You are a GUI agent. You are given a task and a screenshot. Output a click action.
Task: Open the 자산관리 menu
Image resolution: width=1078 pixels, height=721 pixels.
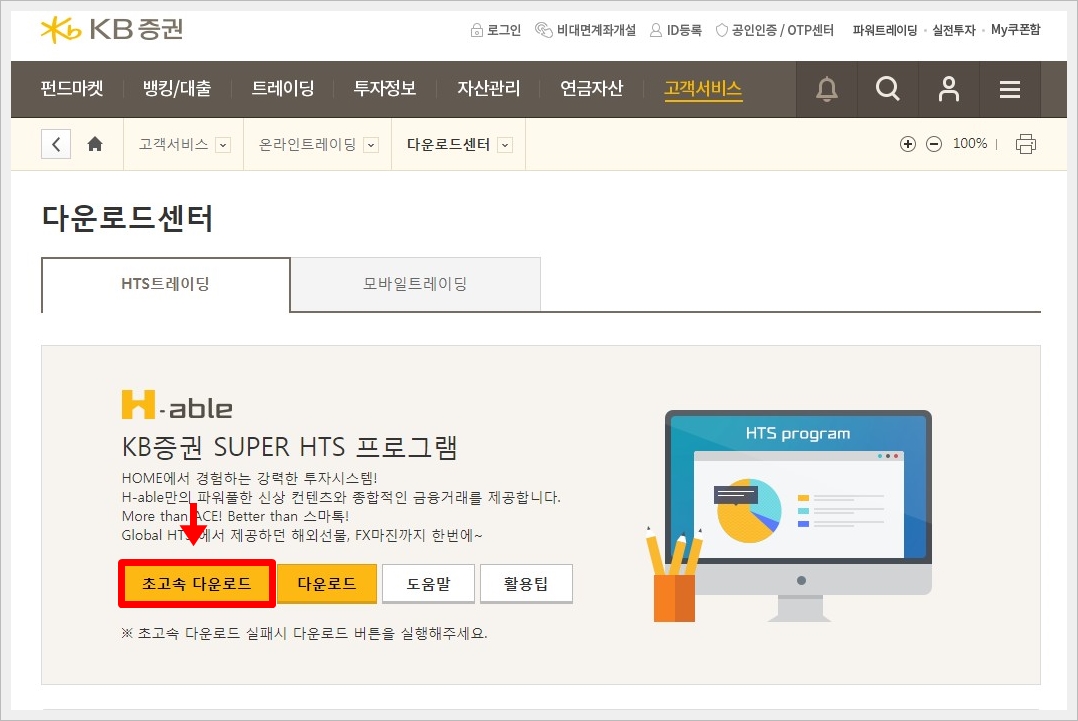489,89
